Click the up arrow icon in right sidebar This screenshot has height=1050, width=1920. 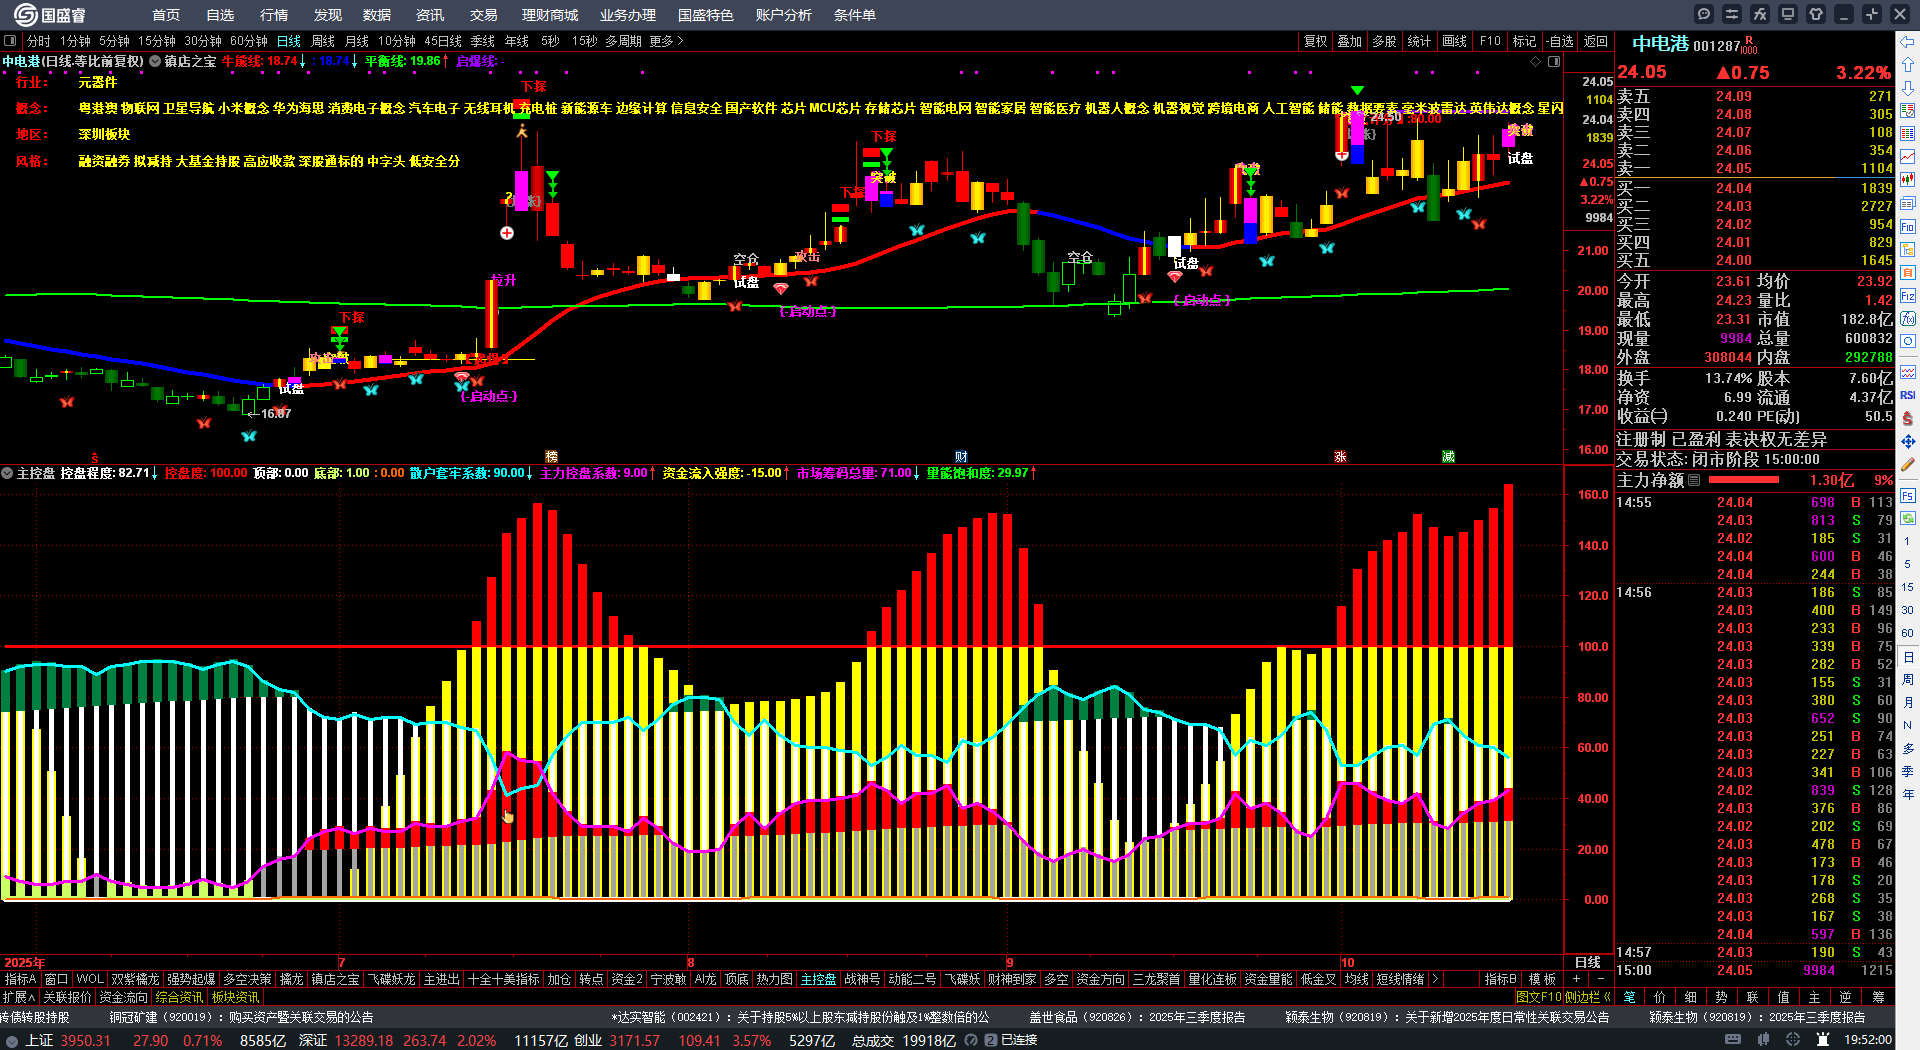pyautogui.click(x=1908, y=64)
